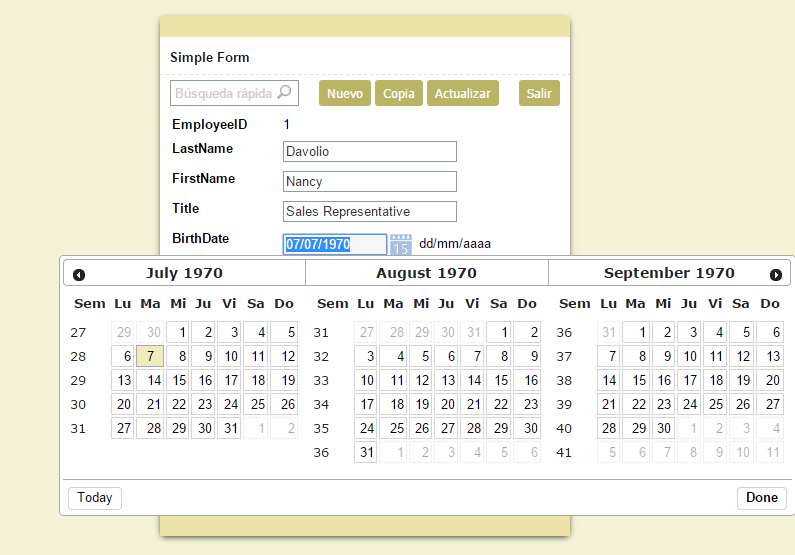Focus the FirstName field with Nancy
795x555 pixels.
click(370, 182)
